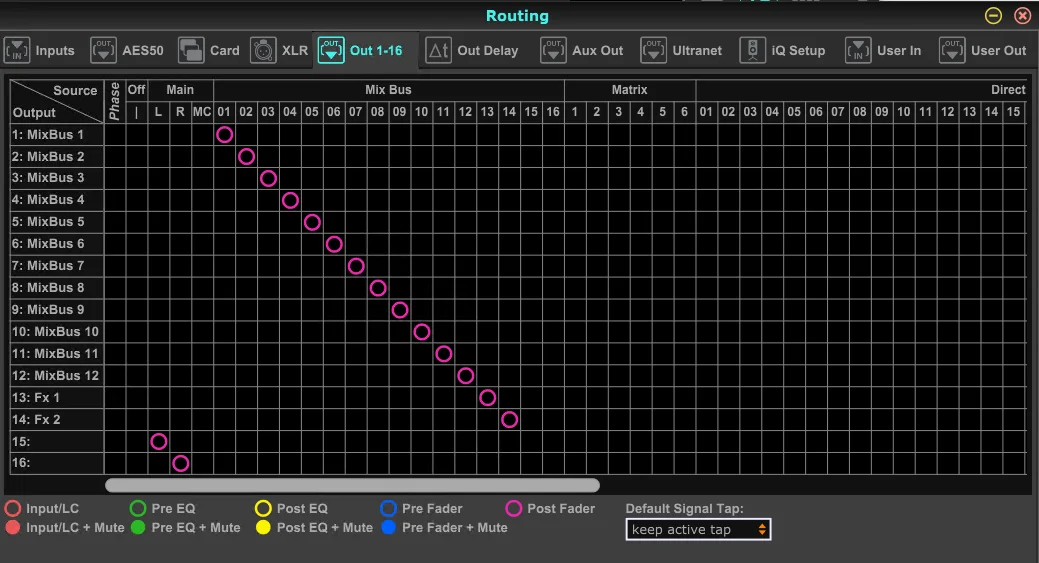The height and width of the screenshot is (563, 1039).
Task: Open the iQ Setup speaker icon
Action: [753, 50]
